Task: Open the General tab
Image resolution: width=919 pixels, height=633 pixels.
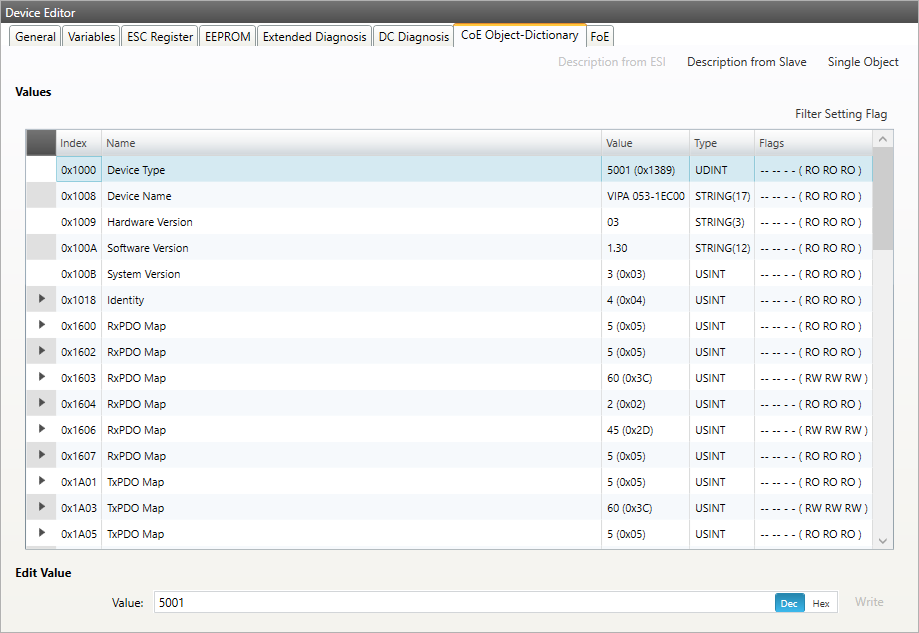Action: (x=36, y=37)
